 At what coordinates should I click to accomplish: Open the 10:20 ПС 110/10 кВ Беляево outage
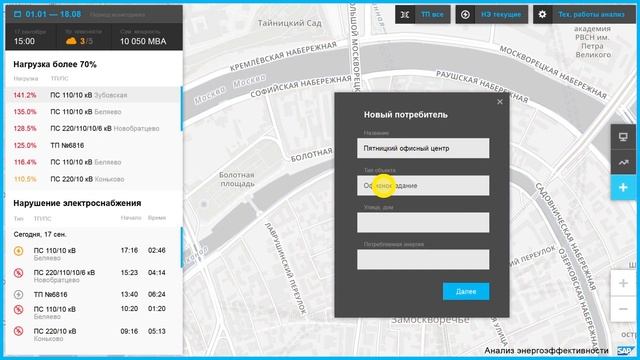(x=93, y=313)
